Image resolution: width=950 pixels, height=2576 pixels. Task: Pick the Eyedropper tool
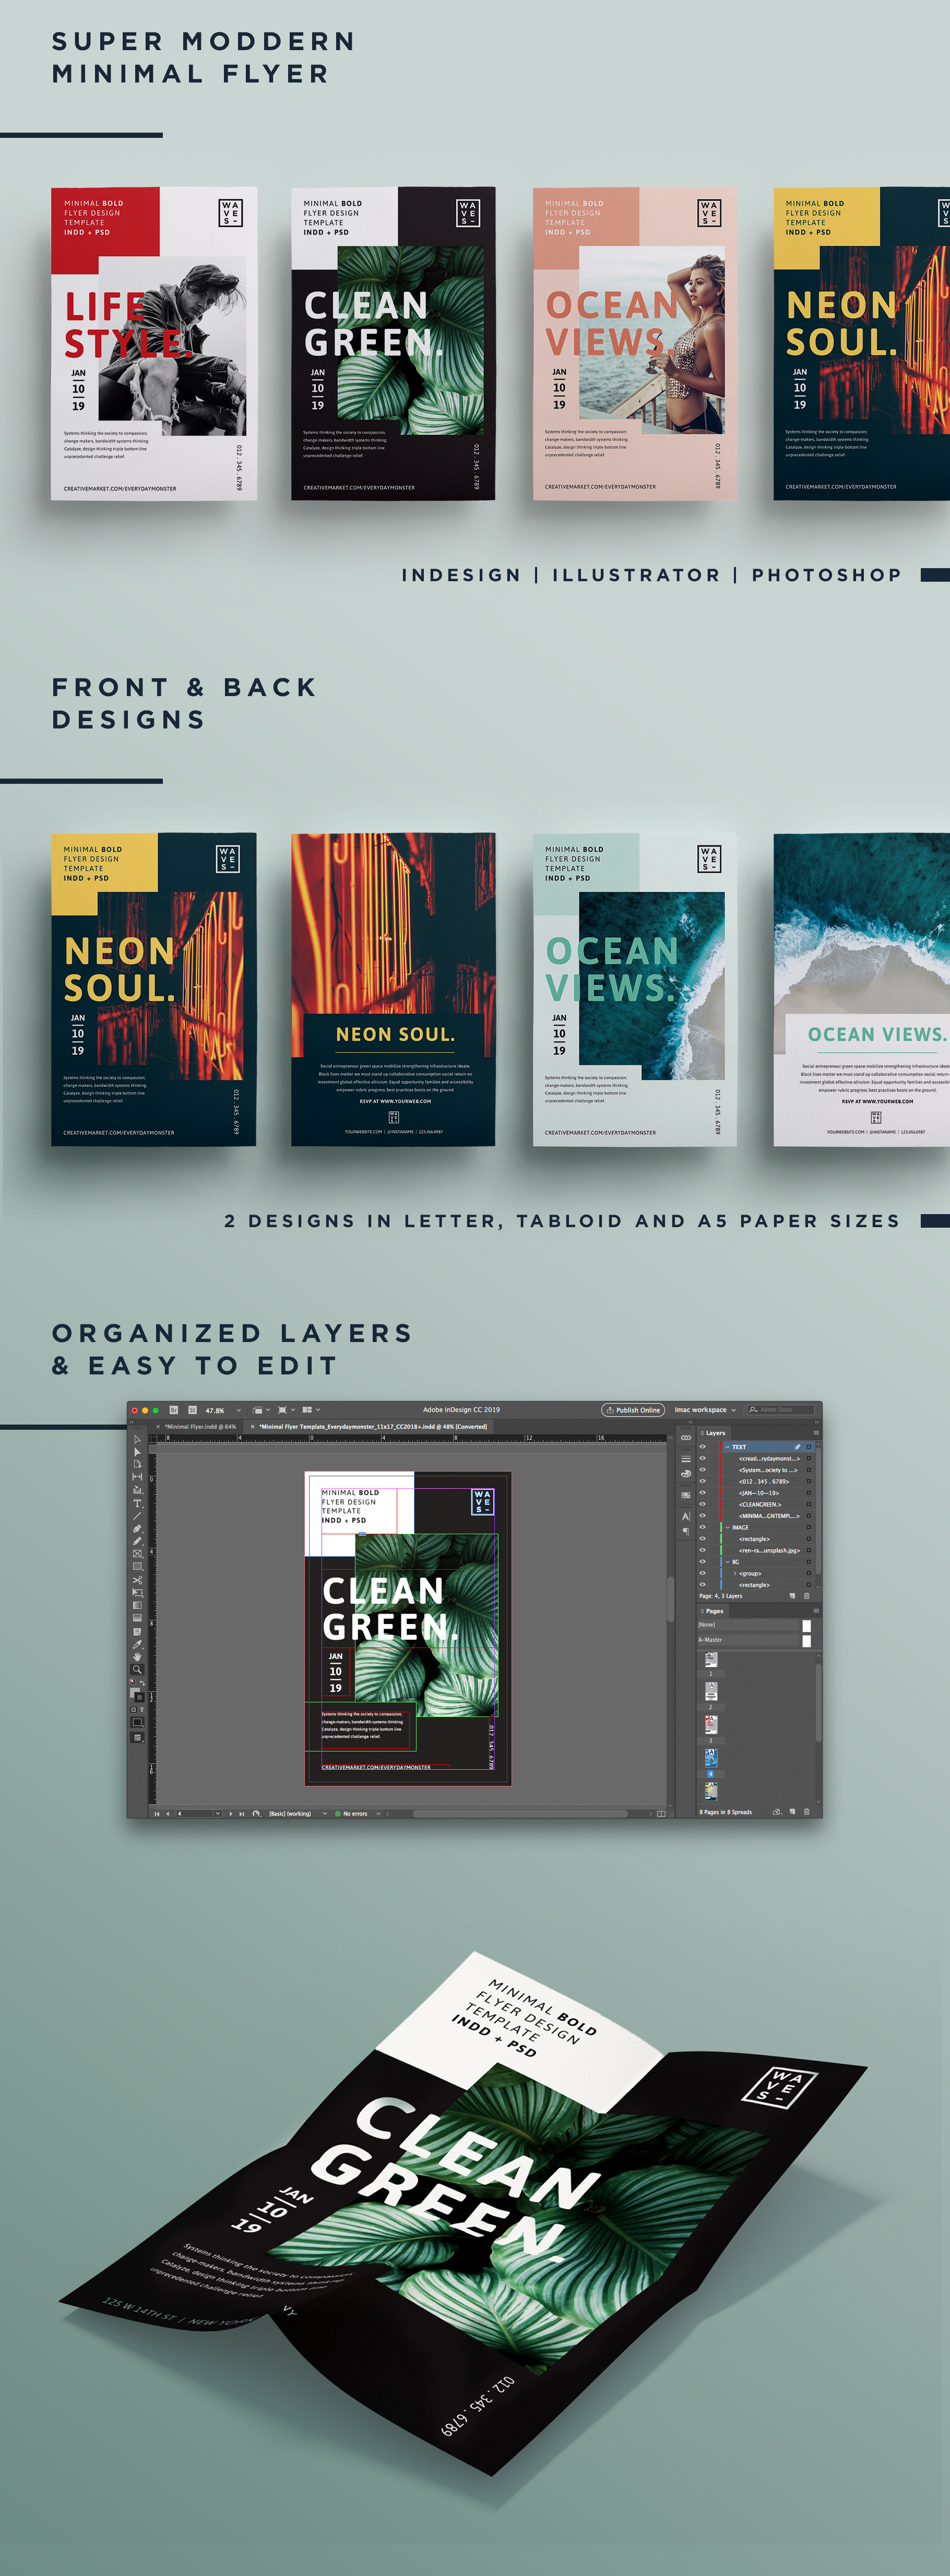click(137, 1644)
